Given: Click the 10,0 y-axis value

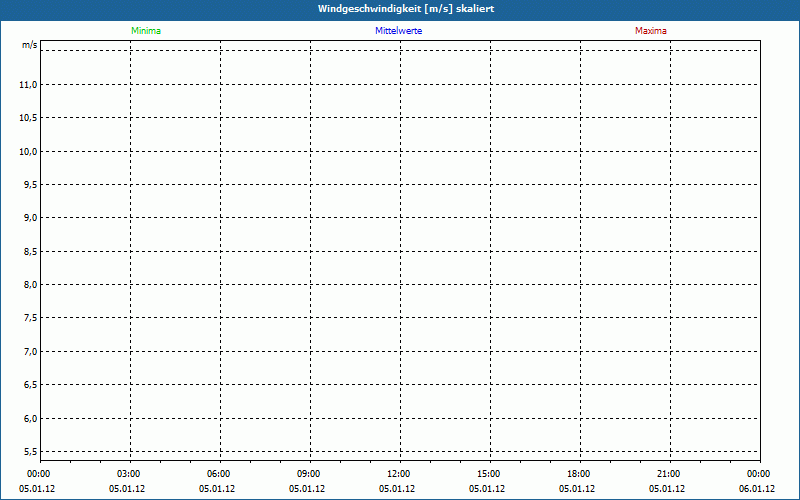Looking at the screenshot, I should point(28,152).
